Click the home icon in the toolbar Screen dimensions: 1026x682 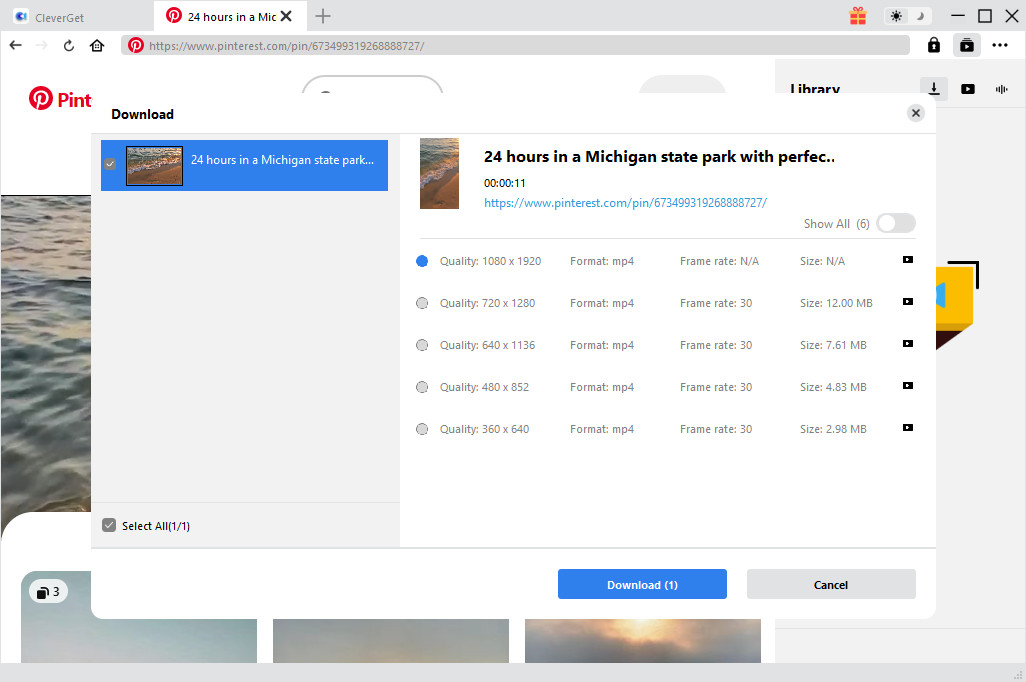96,45
